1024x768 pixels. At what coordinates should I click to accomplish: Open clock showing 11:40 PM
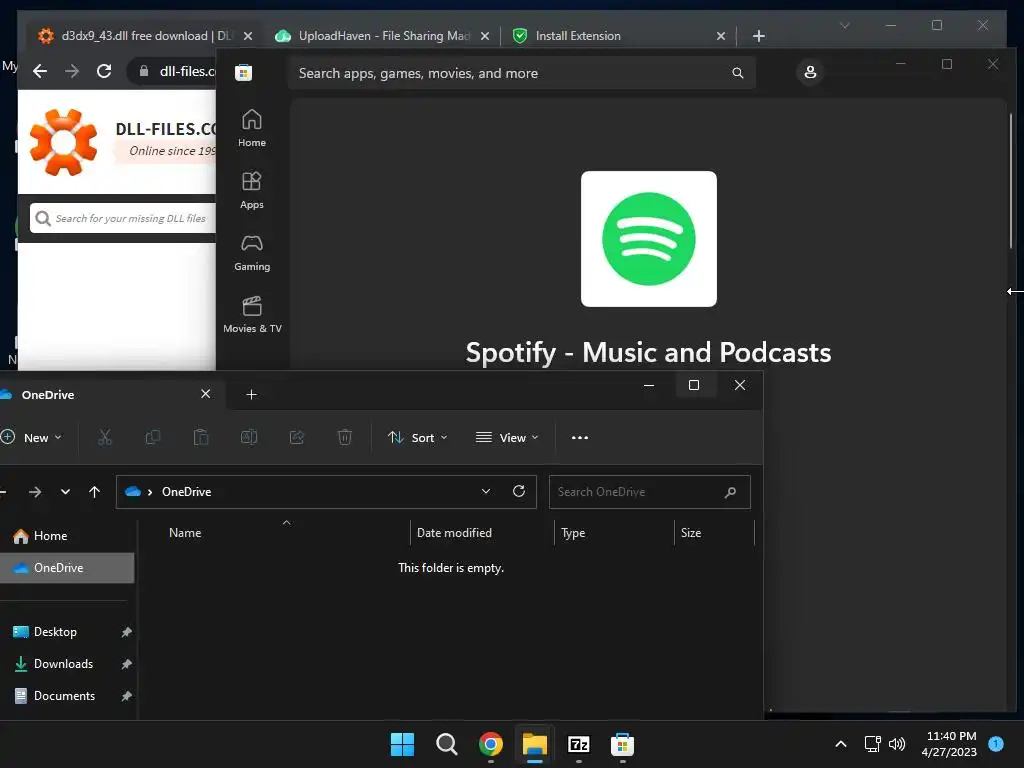(x=951, y=744)
